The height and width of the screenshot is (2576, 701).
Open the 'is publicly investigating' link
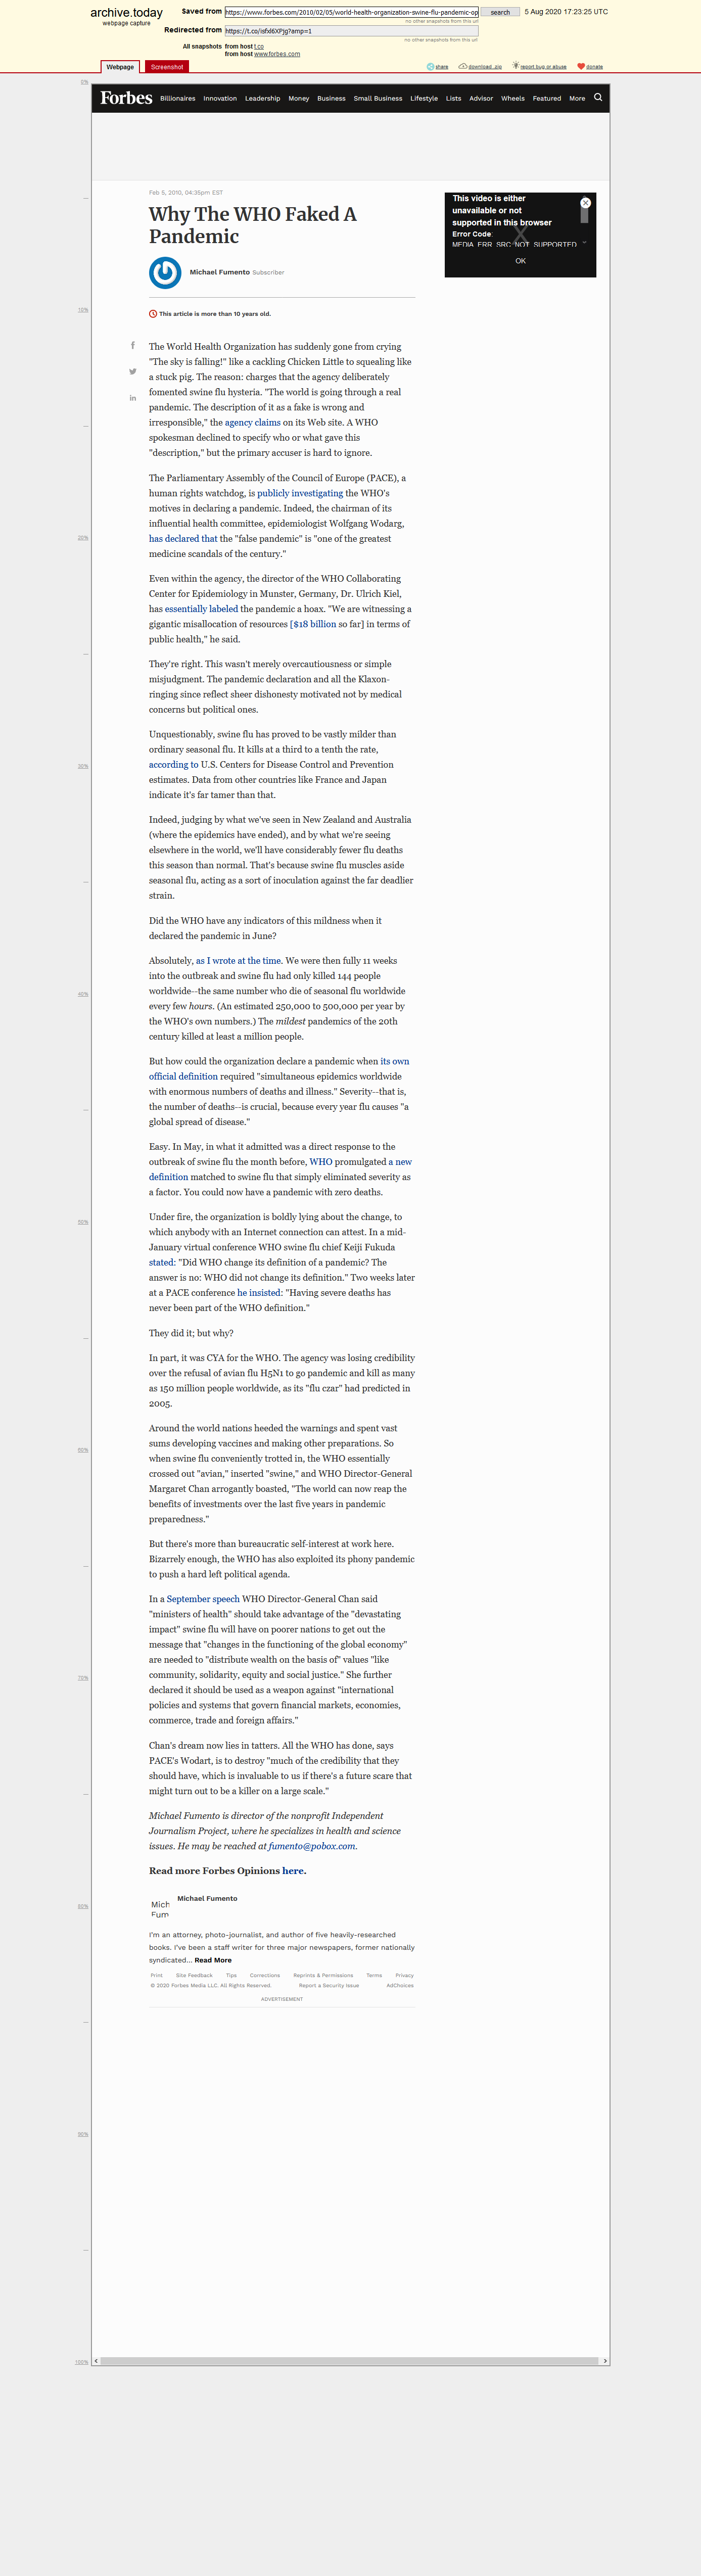296,494
